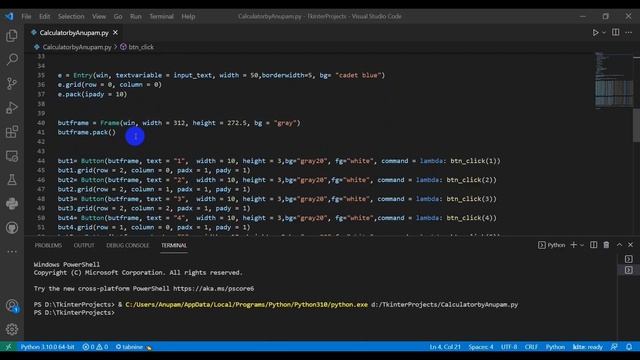This screenshot has height=360, width=640.
Task: Select the first terminal instance in the side list
Action: 629,259
